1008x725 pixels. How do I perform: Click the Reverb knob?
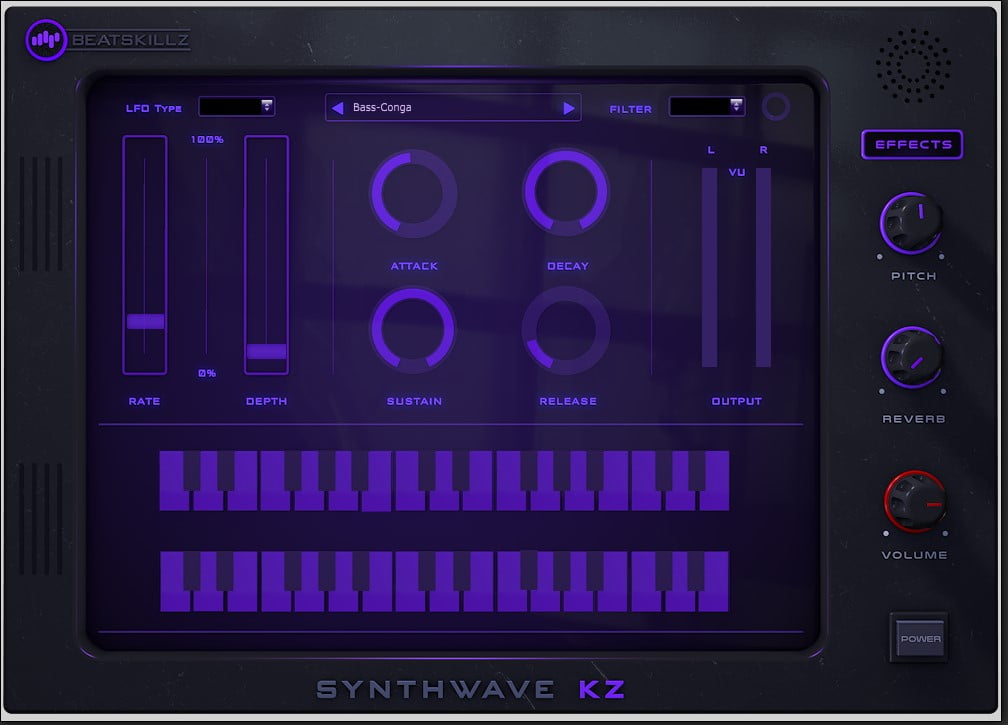click(912, 358)
